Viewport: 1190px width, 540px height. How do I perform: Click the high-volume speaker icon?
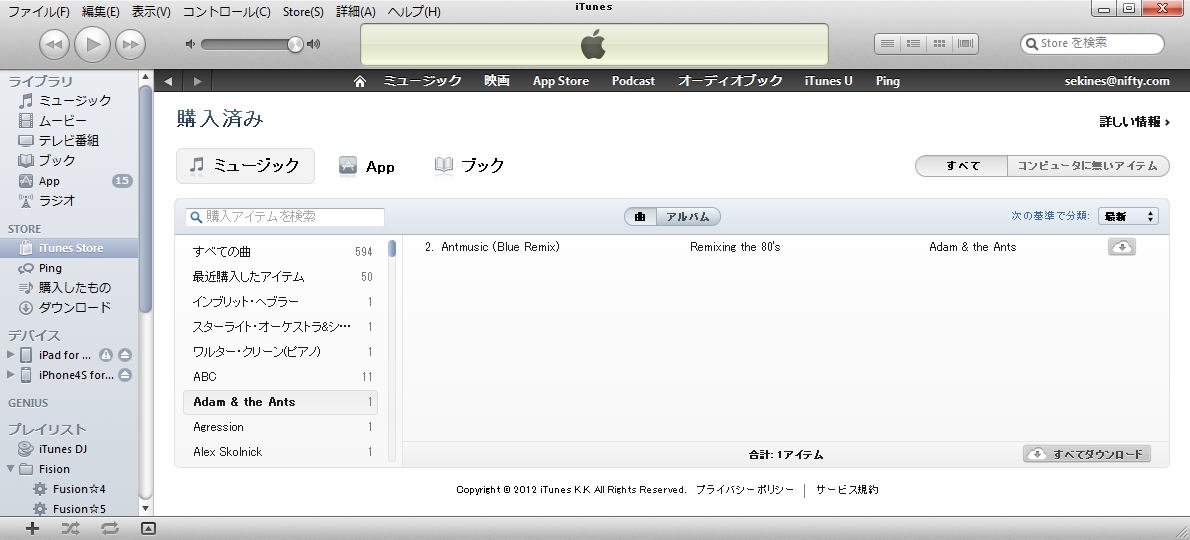pyautogui.click(x=313, y=44)
